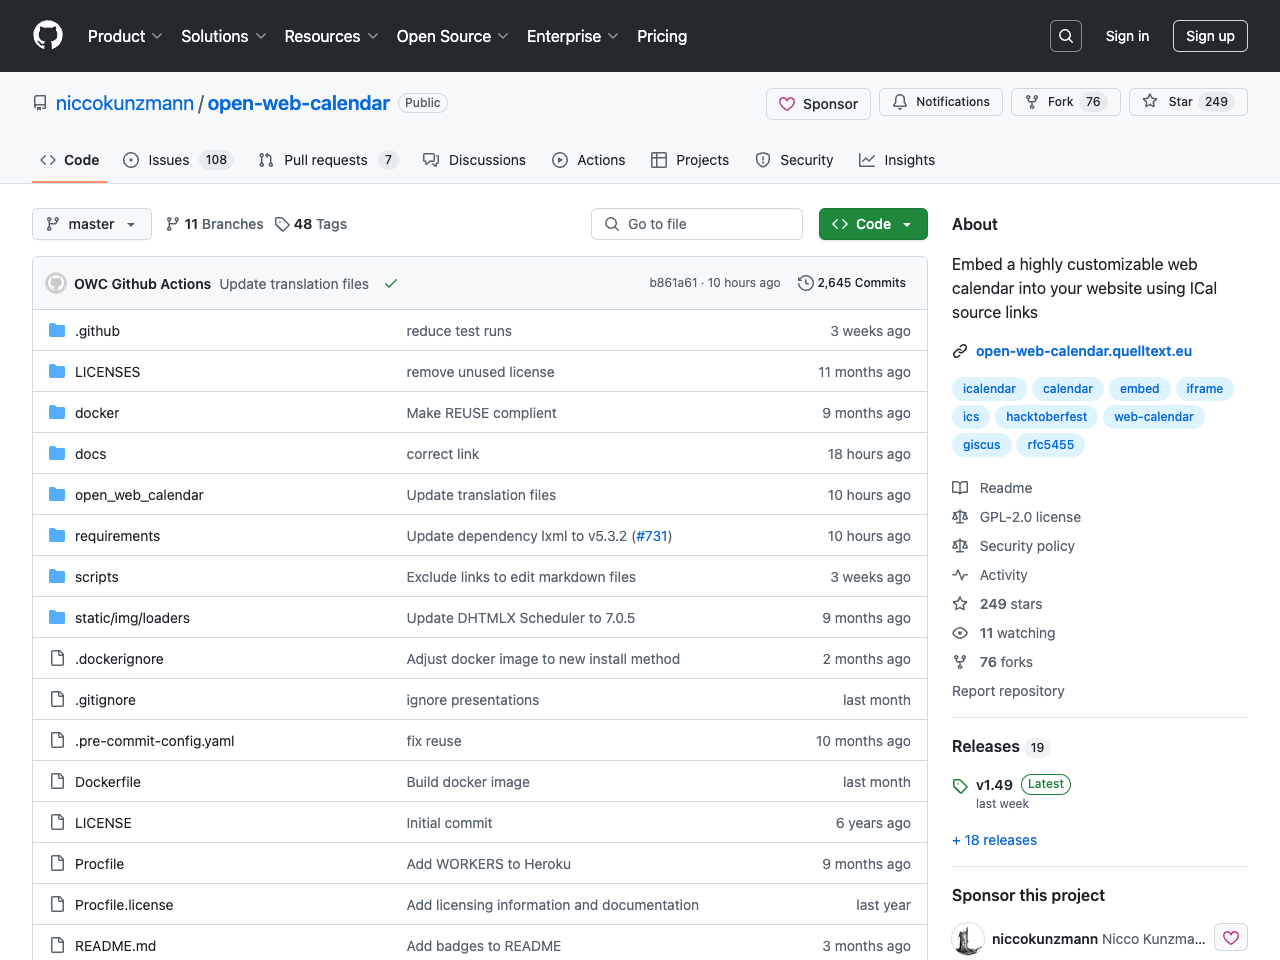Star the repository
Screen dimensions: 1280x960
click(x=1188, y=102)
